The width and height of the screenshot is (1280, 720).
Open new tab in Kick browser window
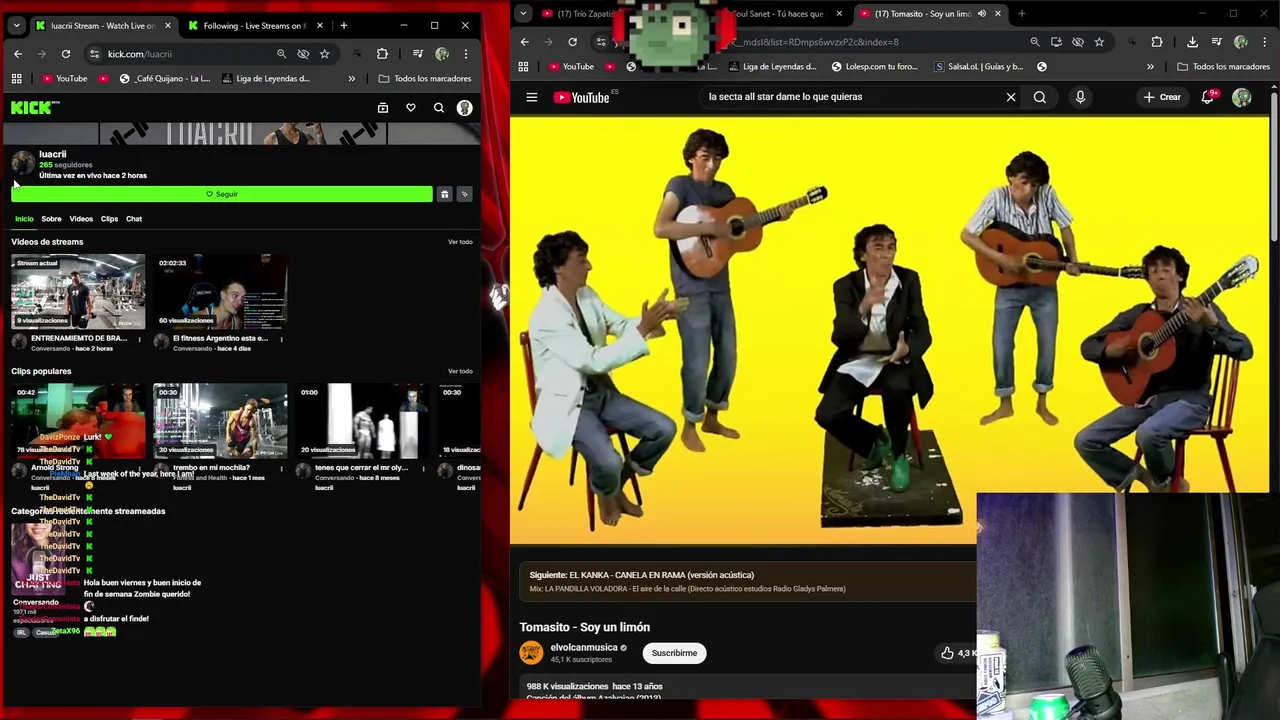[343, 25]
